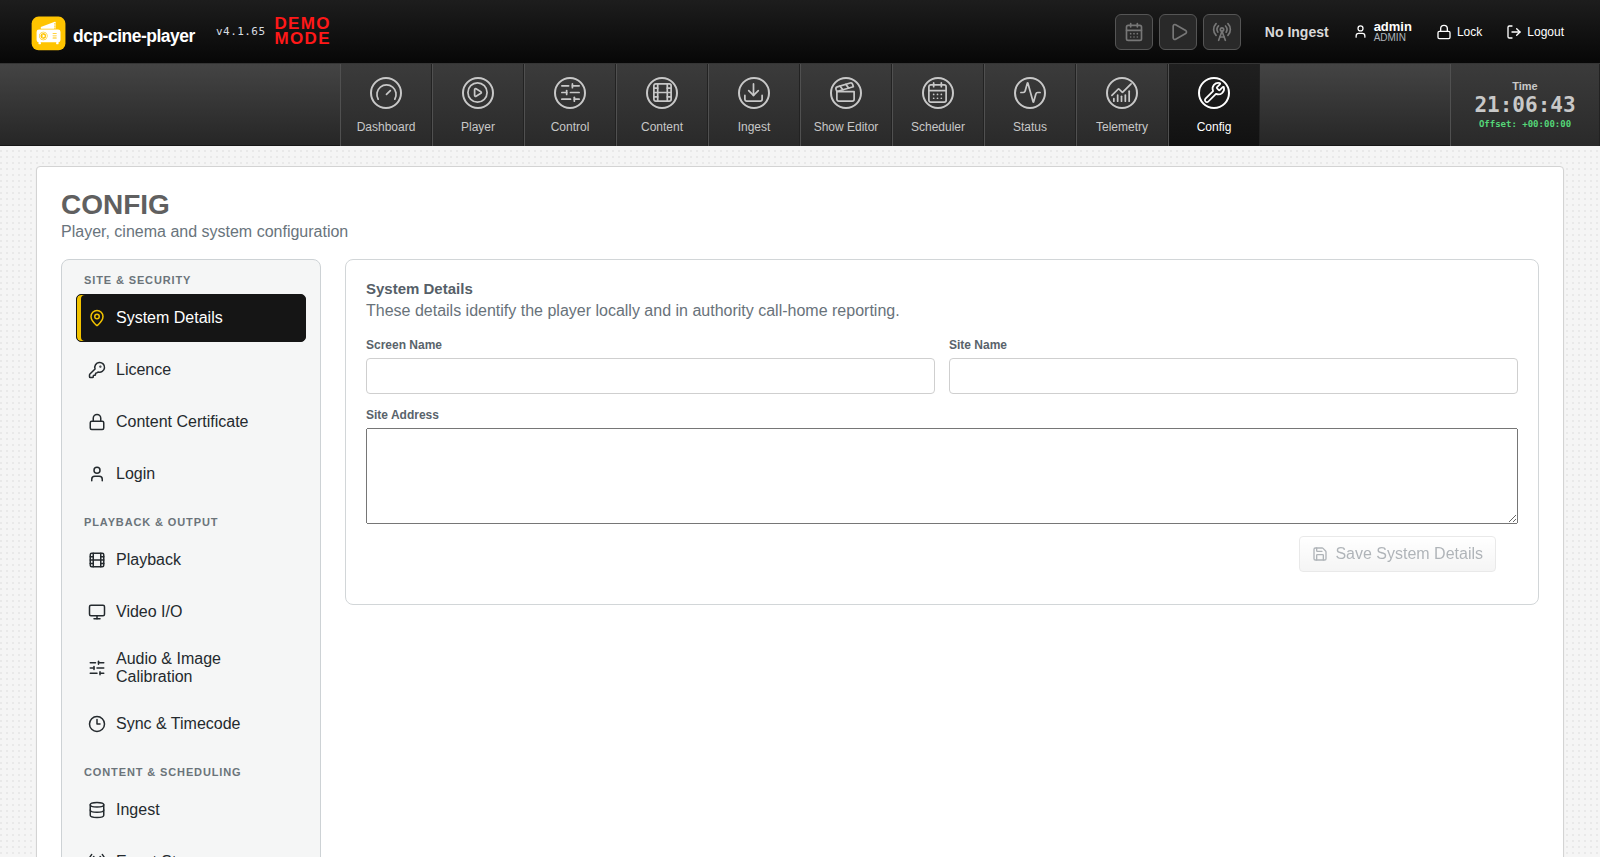Click the Logout arrow icon
The width and height of the screenshot is (1600, 857).
click(x=1514, y=32)
